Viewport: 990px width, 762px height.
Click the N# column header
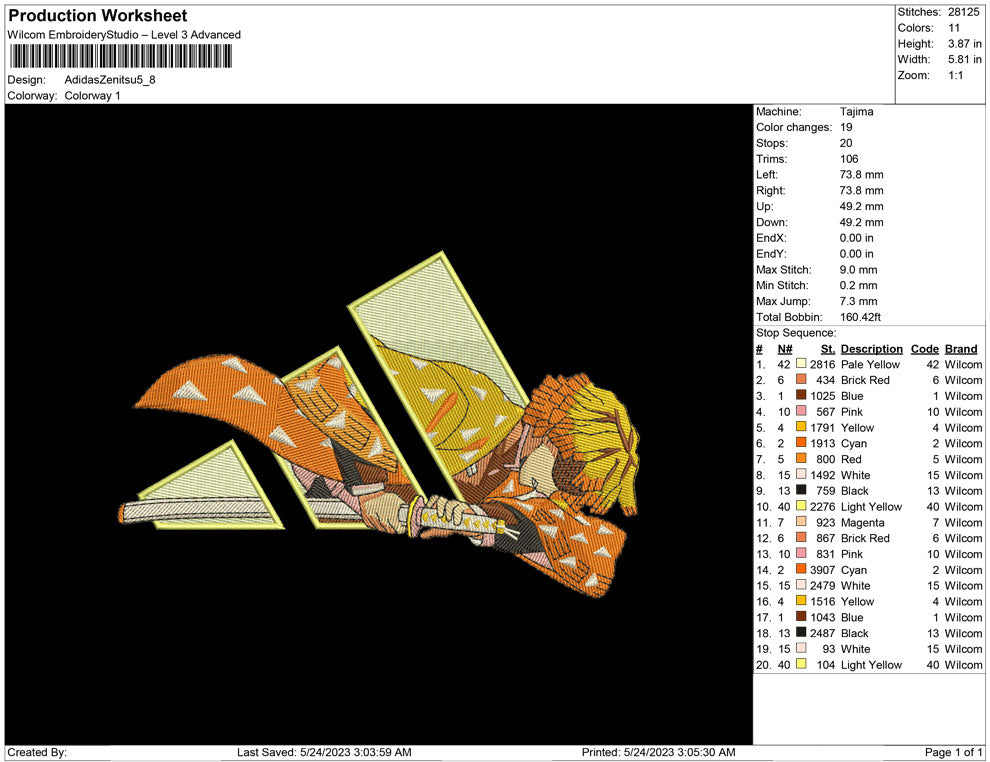point(785,349)
